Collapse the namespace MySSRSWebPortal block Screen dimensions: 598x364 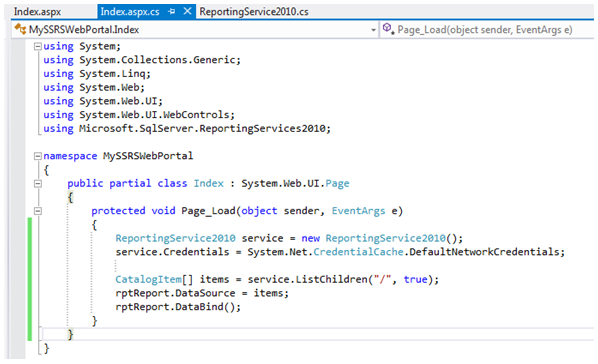click(x=38, y=156)
